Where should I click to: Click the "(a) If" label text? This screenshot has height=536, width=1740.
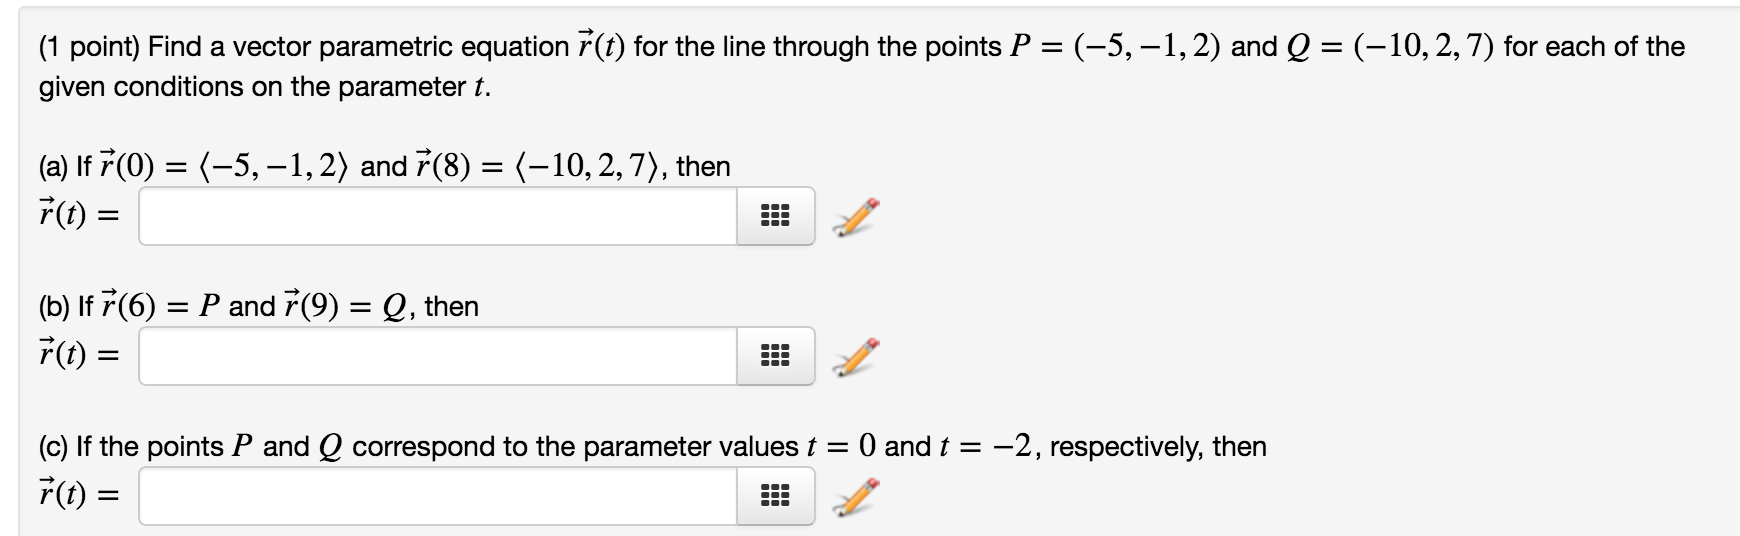pos(64,166)
